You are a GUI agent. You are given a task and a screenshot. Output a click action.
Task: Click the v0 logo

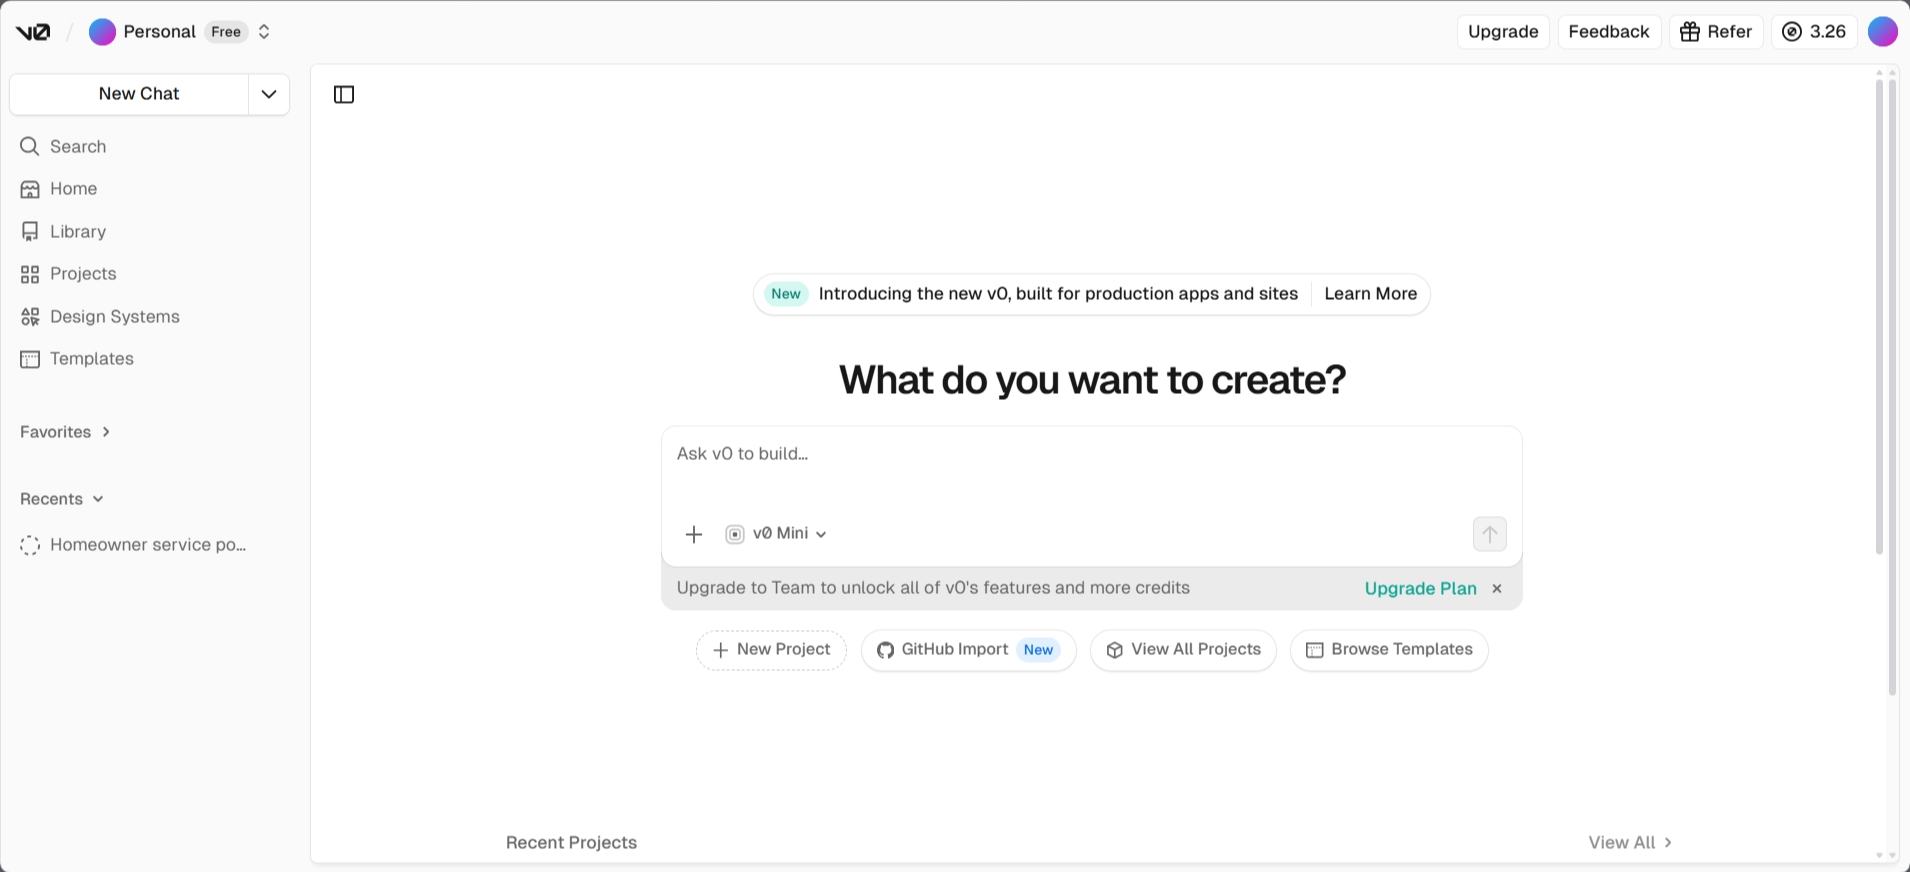pos(33,32)
